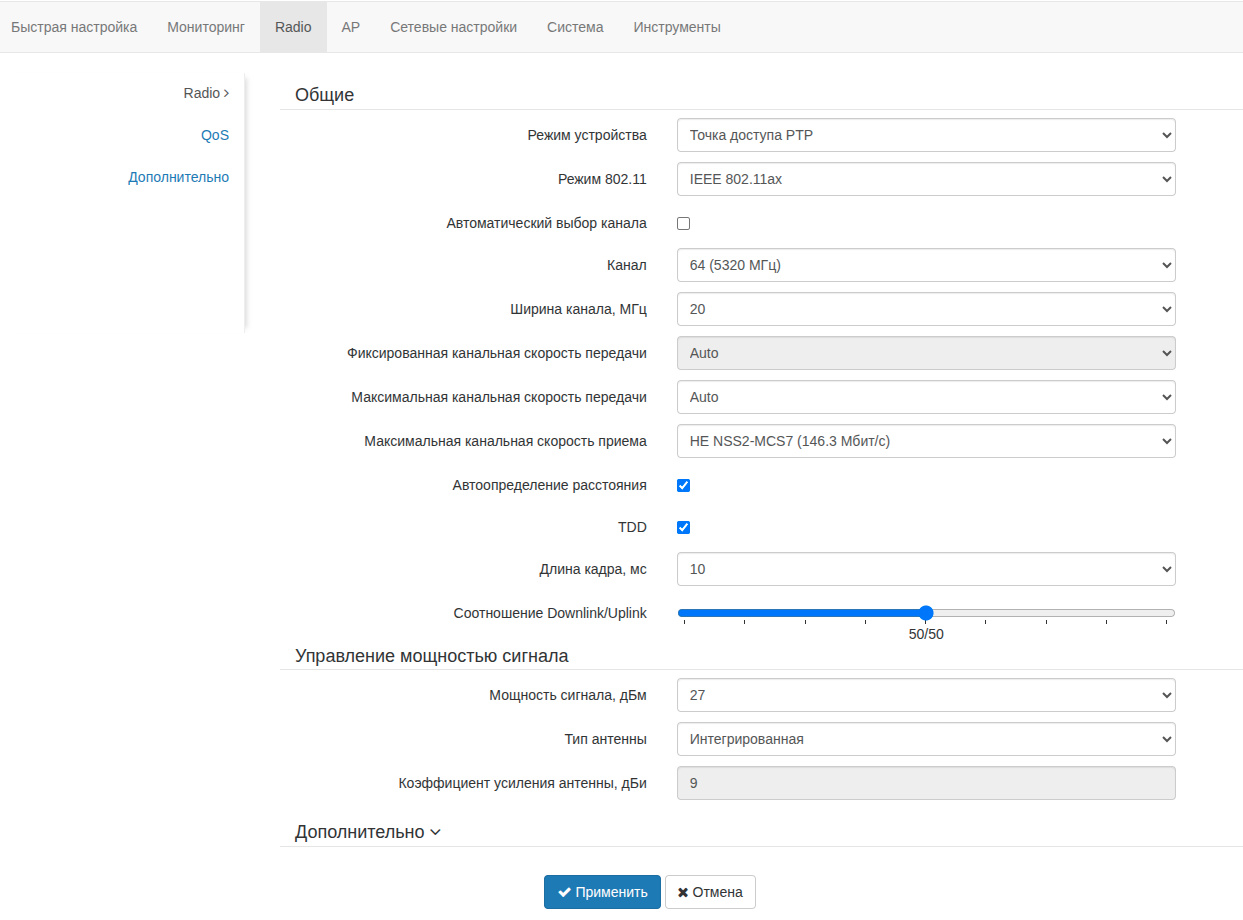1243x920 pixels.
Task: Open the Режим устройства dropdown
Action: pos(925,136)
